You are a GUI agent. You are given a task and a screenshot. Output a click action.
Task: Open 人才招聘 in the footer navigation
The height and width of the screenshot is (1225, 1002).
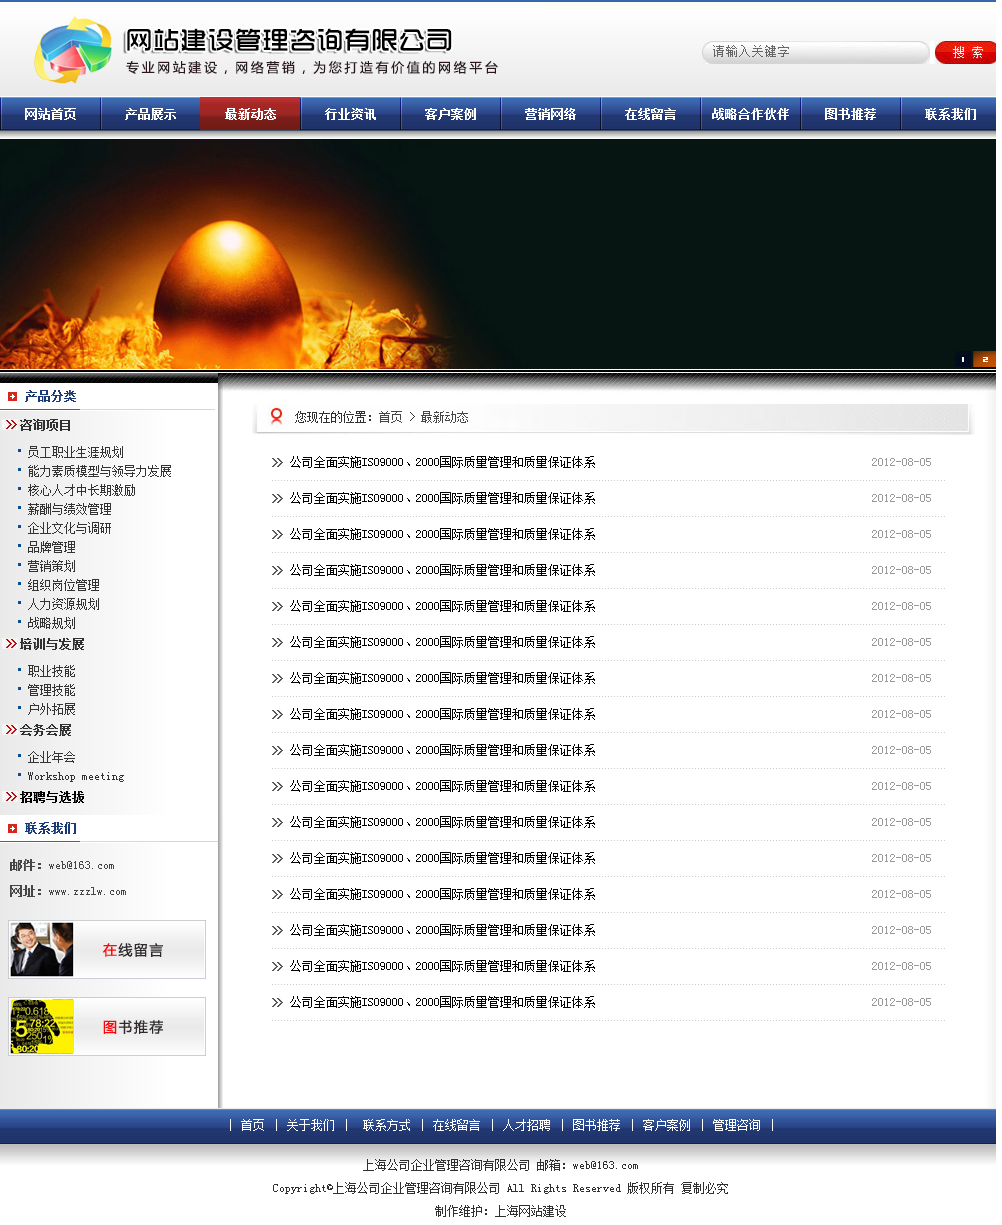[x=526, y=1125]
